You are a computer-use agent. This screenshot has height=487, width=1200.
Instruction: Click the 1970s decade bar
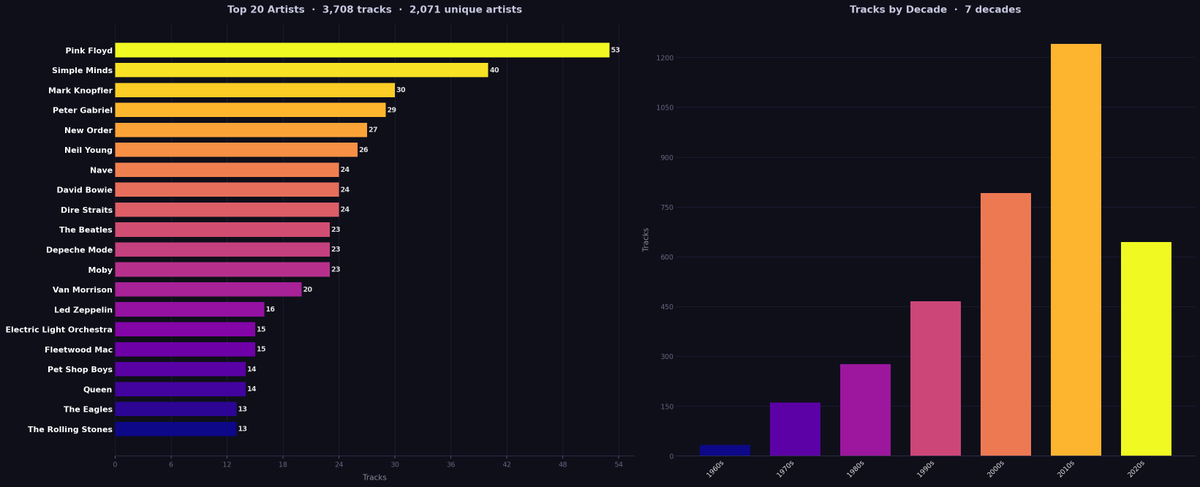795,429
